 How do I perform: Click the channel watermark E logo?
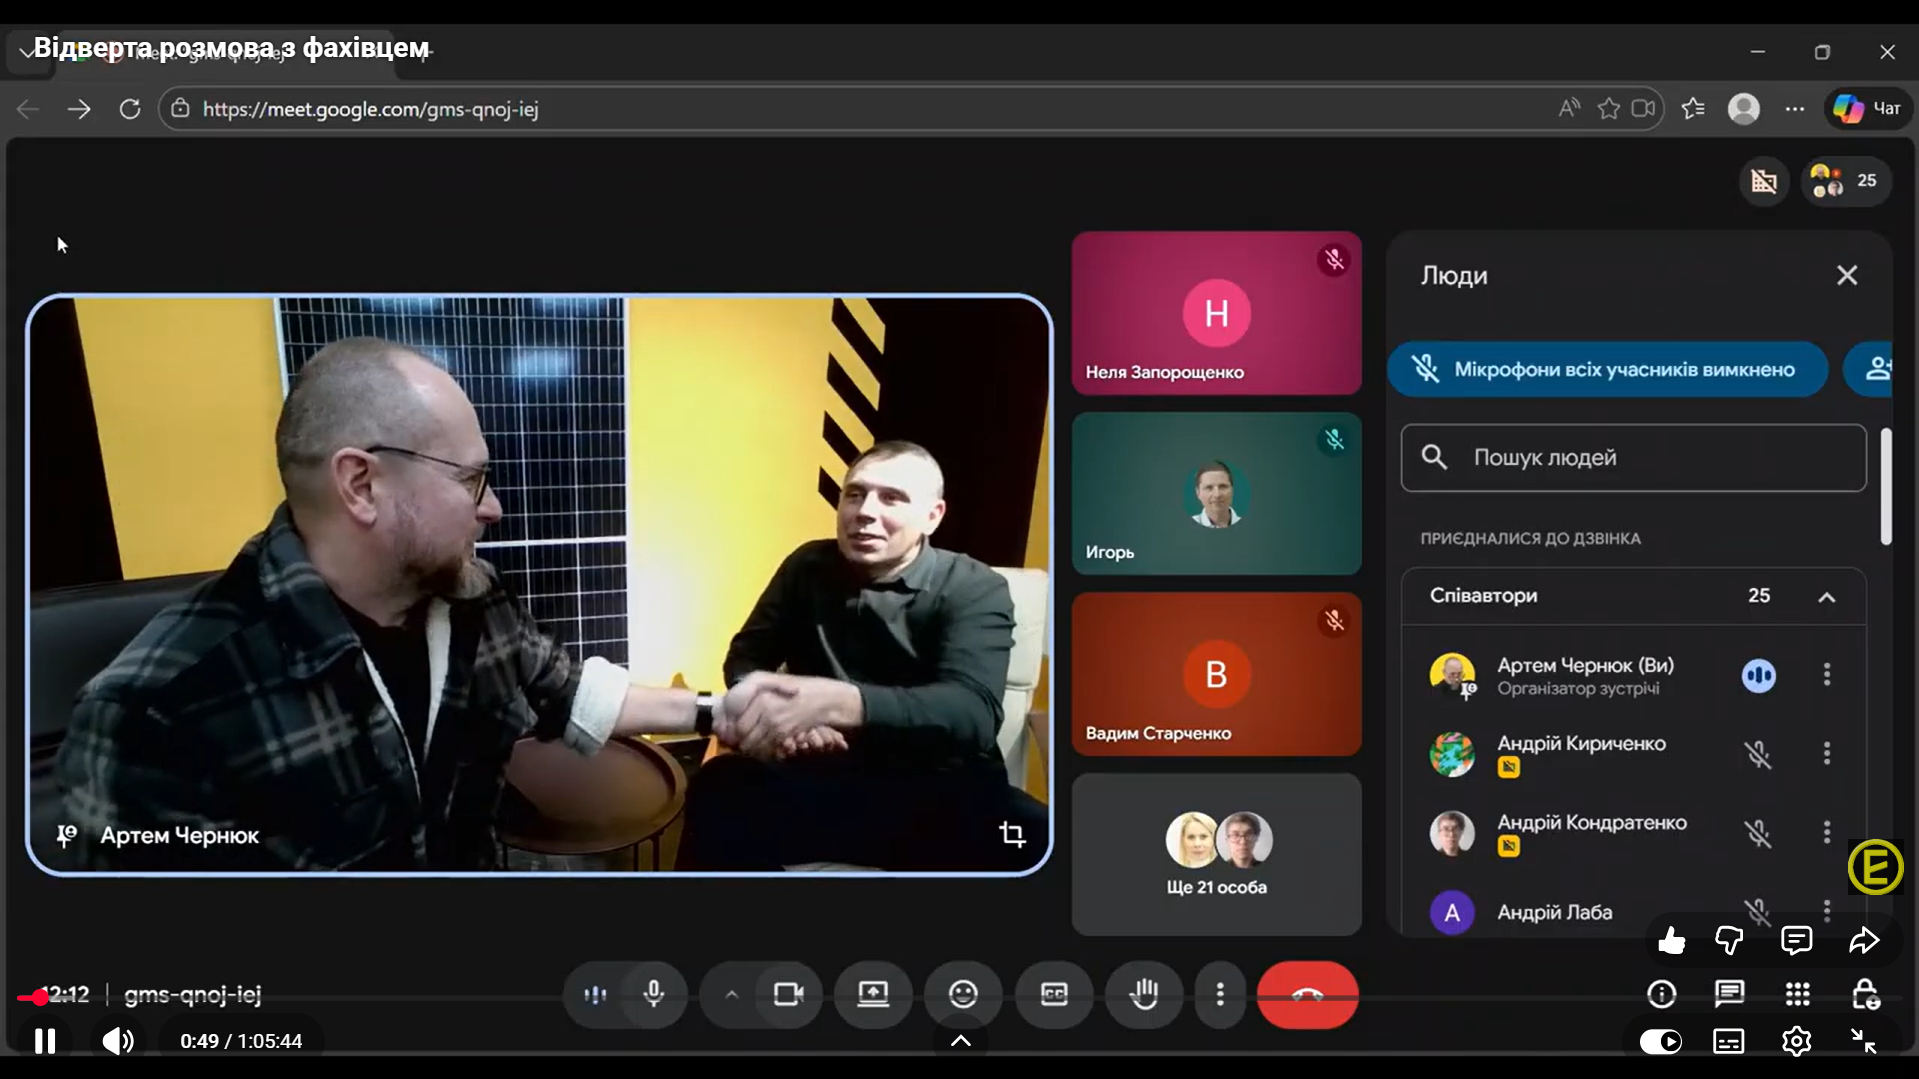[1875, 867]
